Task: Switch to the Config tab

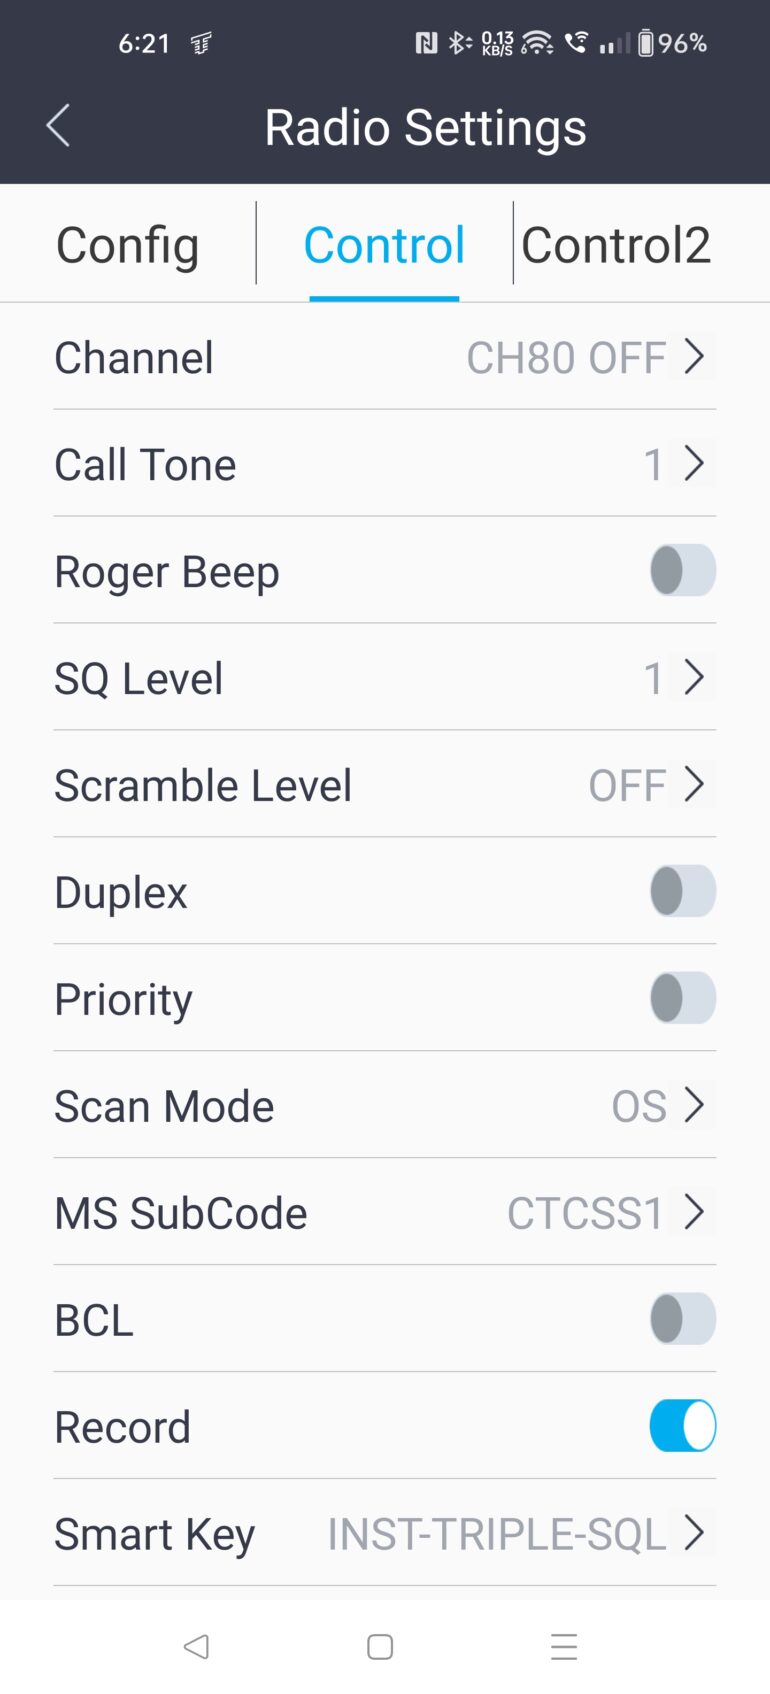Action: 128,245
